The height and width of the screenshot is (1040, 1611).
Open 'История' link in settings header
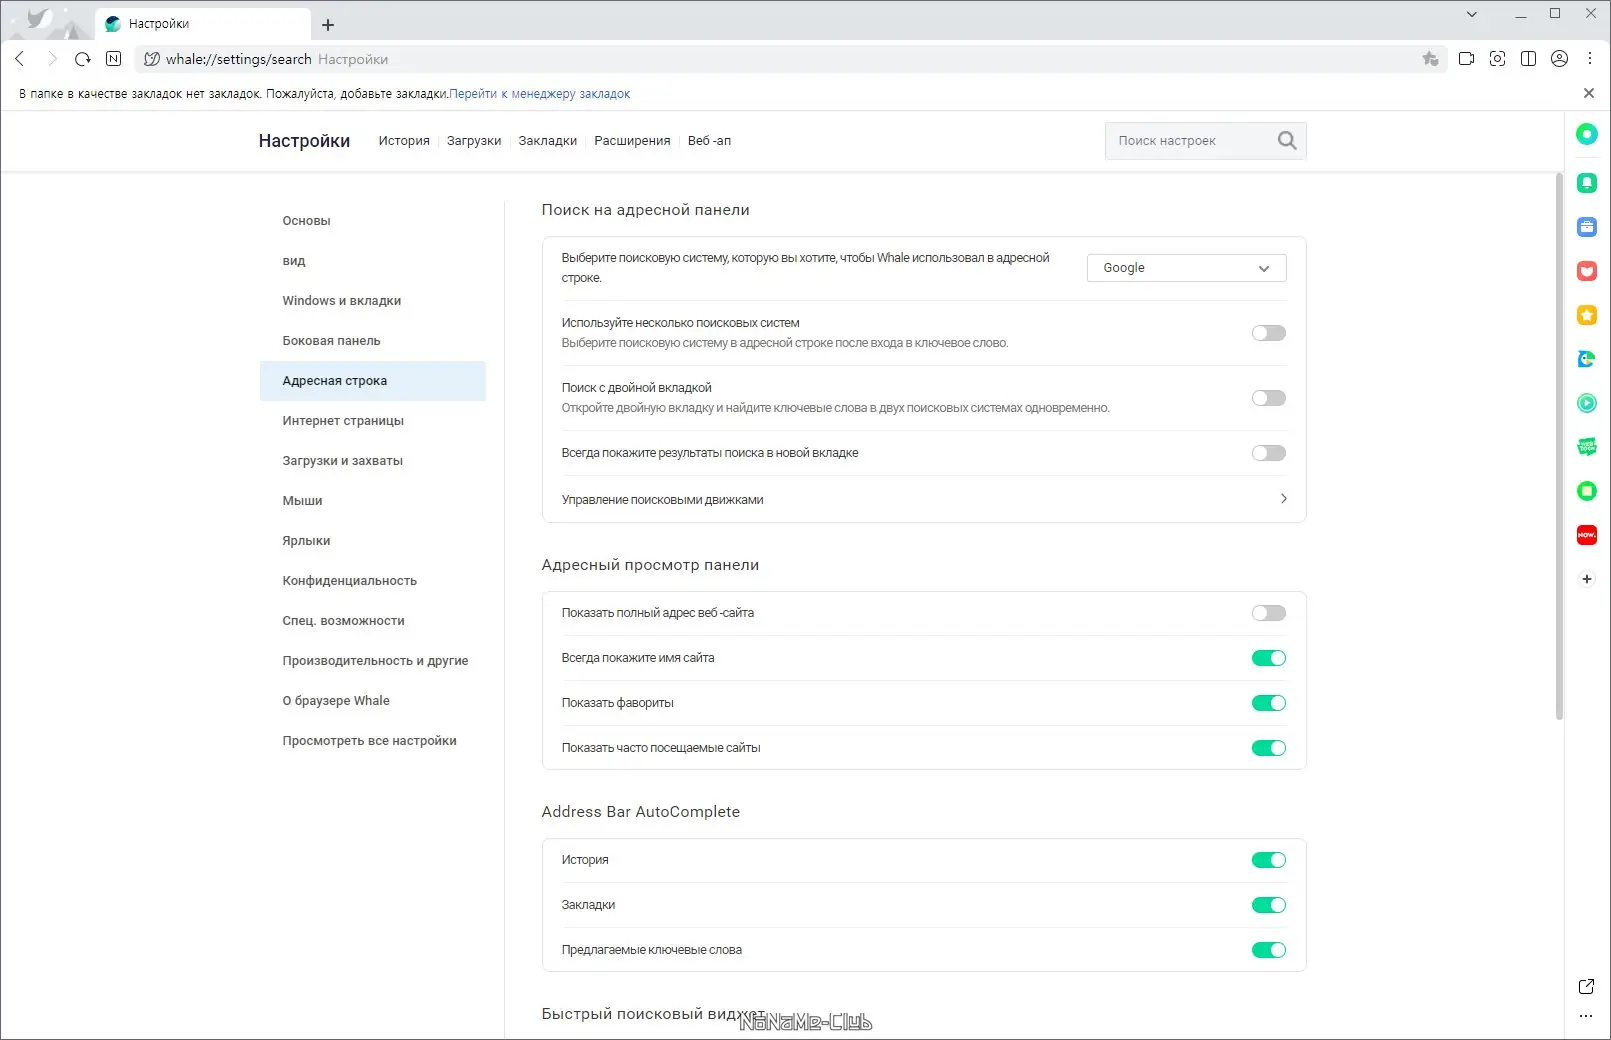click(x=404, y=141)
